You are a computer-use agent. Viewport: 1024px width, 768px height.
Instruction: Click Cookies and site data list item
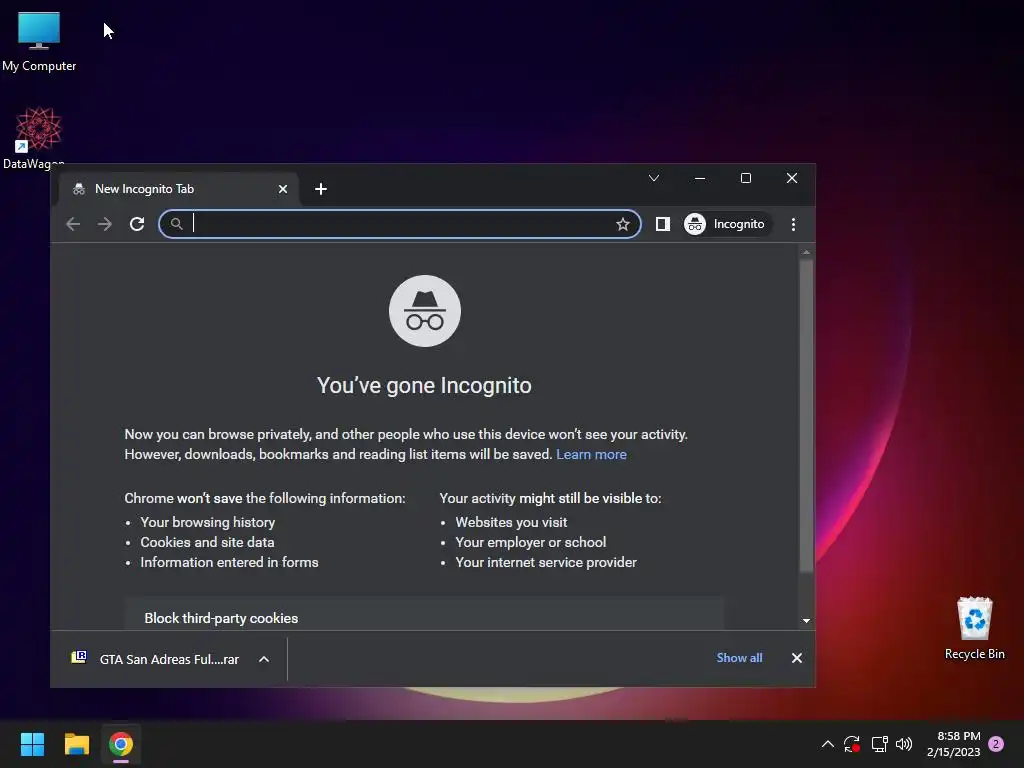pos(207,542)
